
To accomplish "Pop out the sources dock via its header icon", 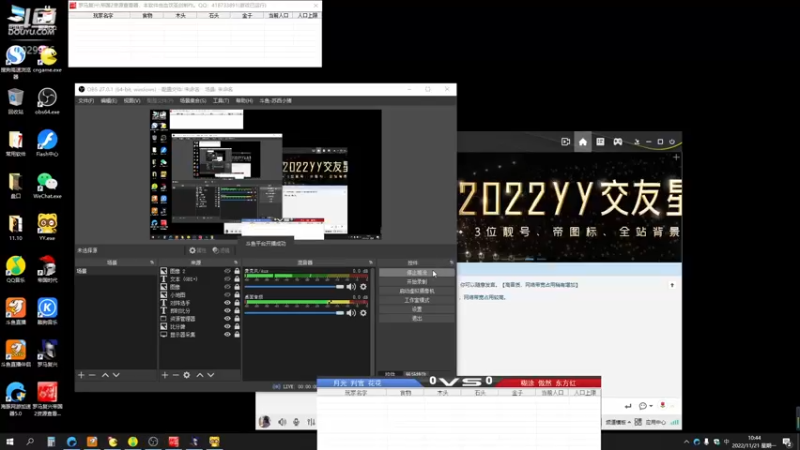I will tap(235, 262).
